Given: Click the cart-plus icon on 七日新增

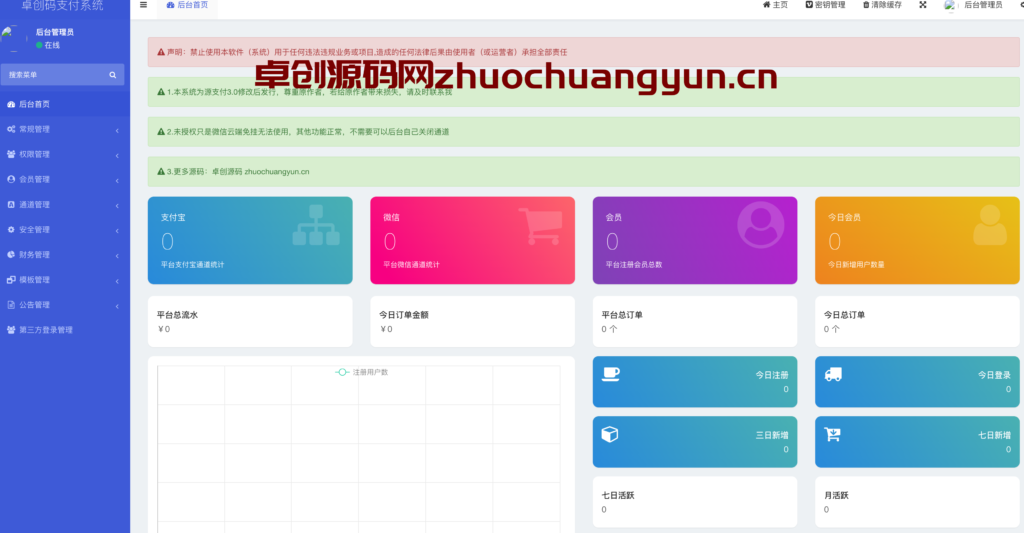Looking at the screenshot, I should 833,434.
